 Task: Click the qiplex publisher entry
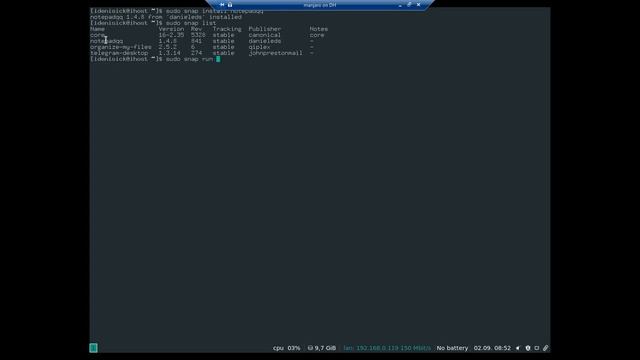pyautogui.click(x=259, y=47)
